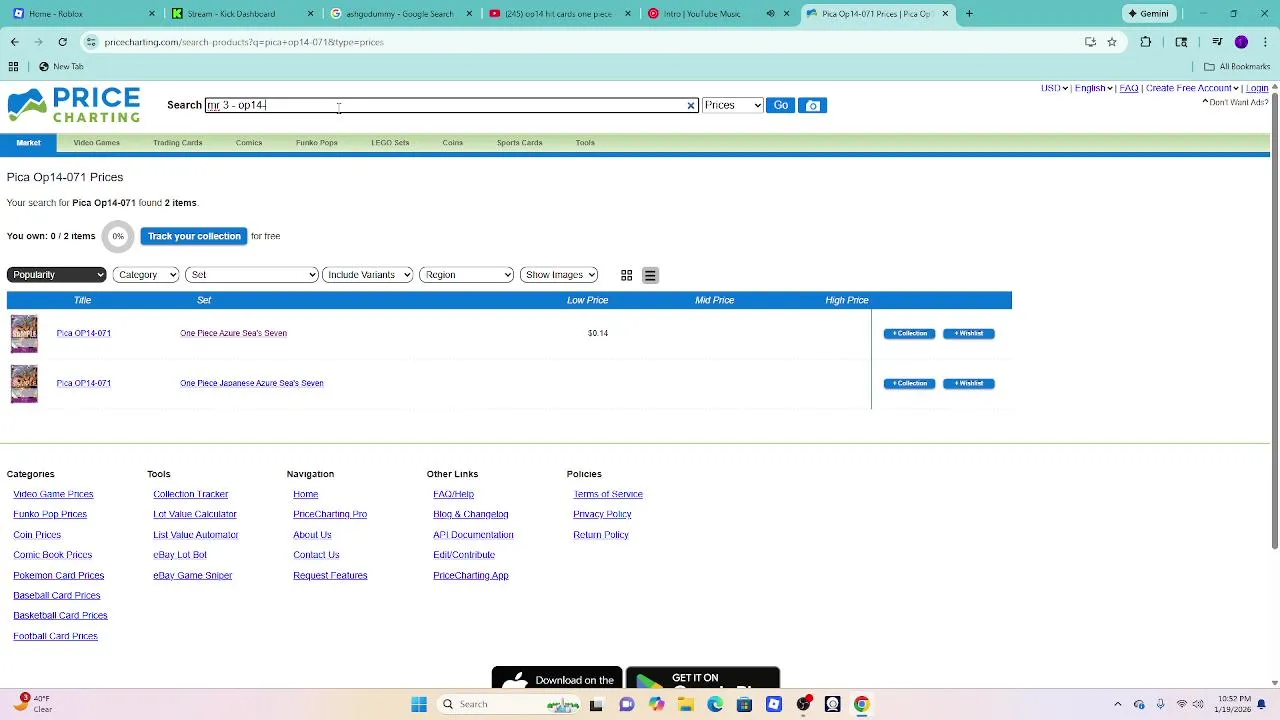Open a new browser tab with plus

[969, 14]
